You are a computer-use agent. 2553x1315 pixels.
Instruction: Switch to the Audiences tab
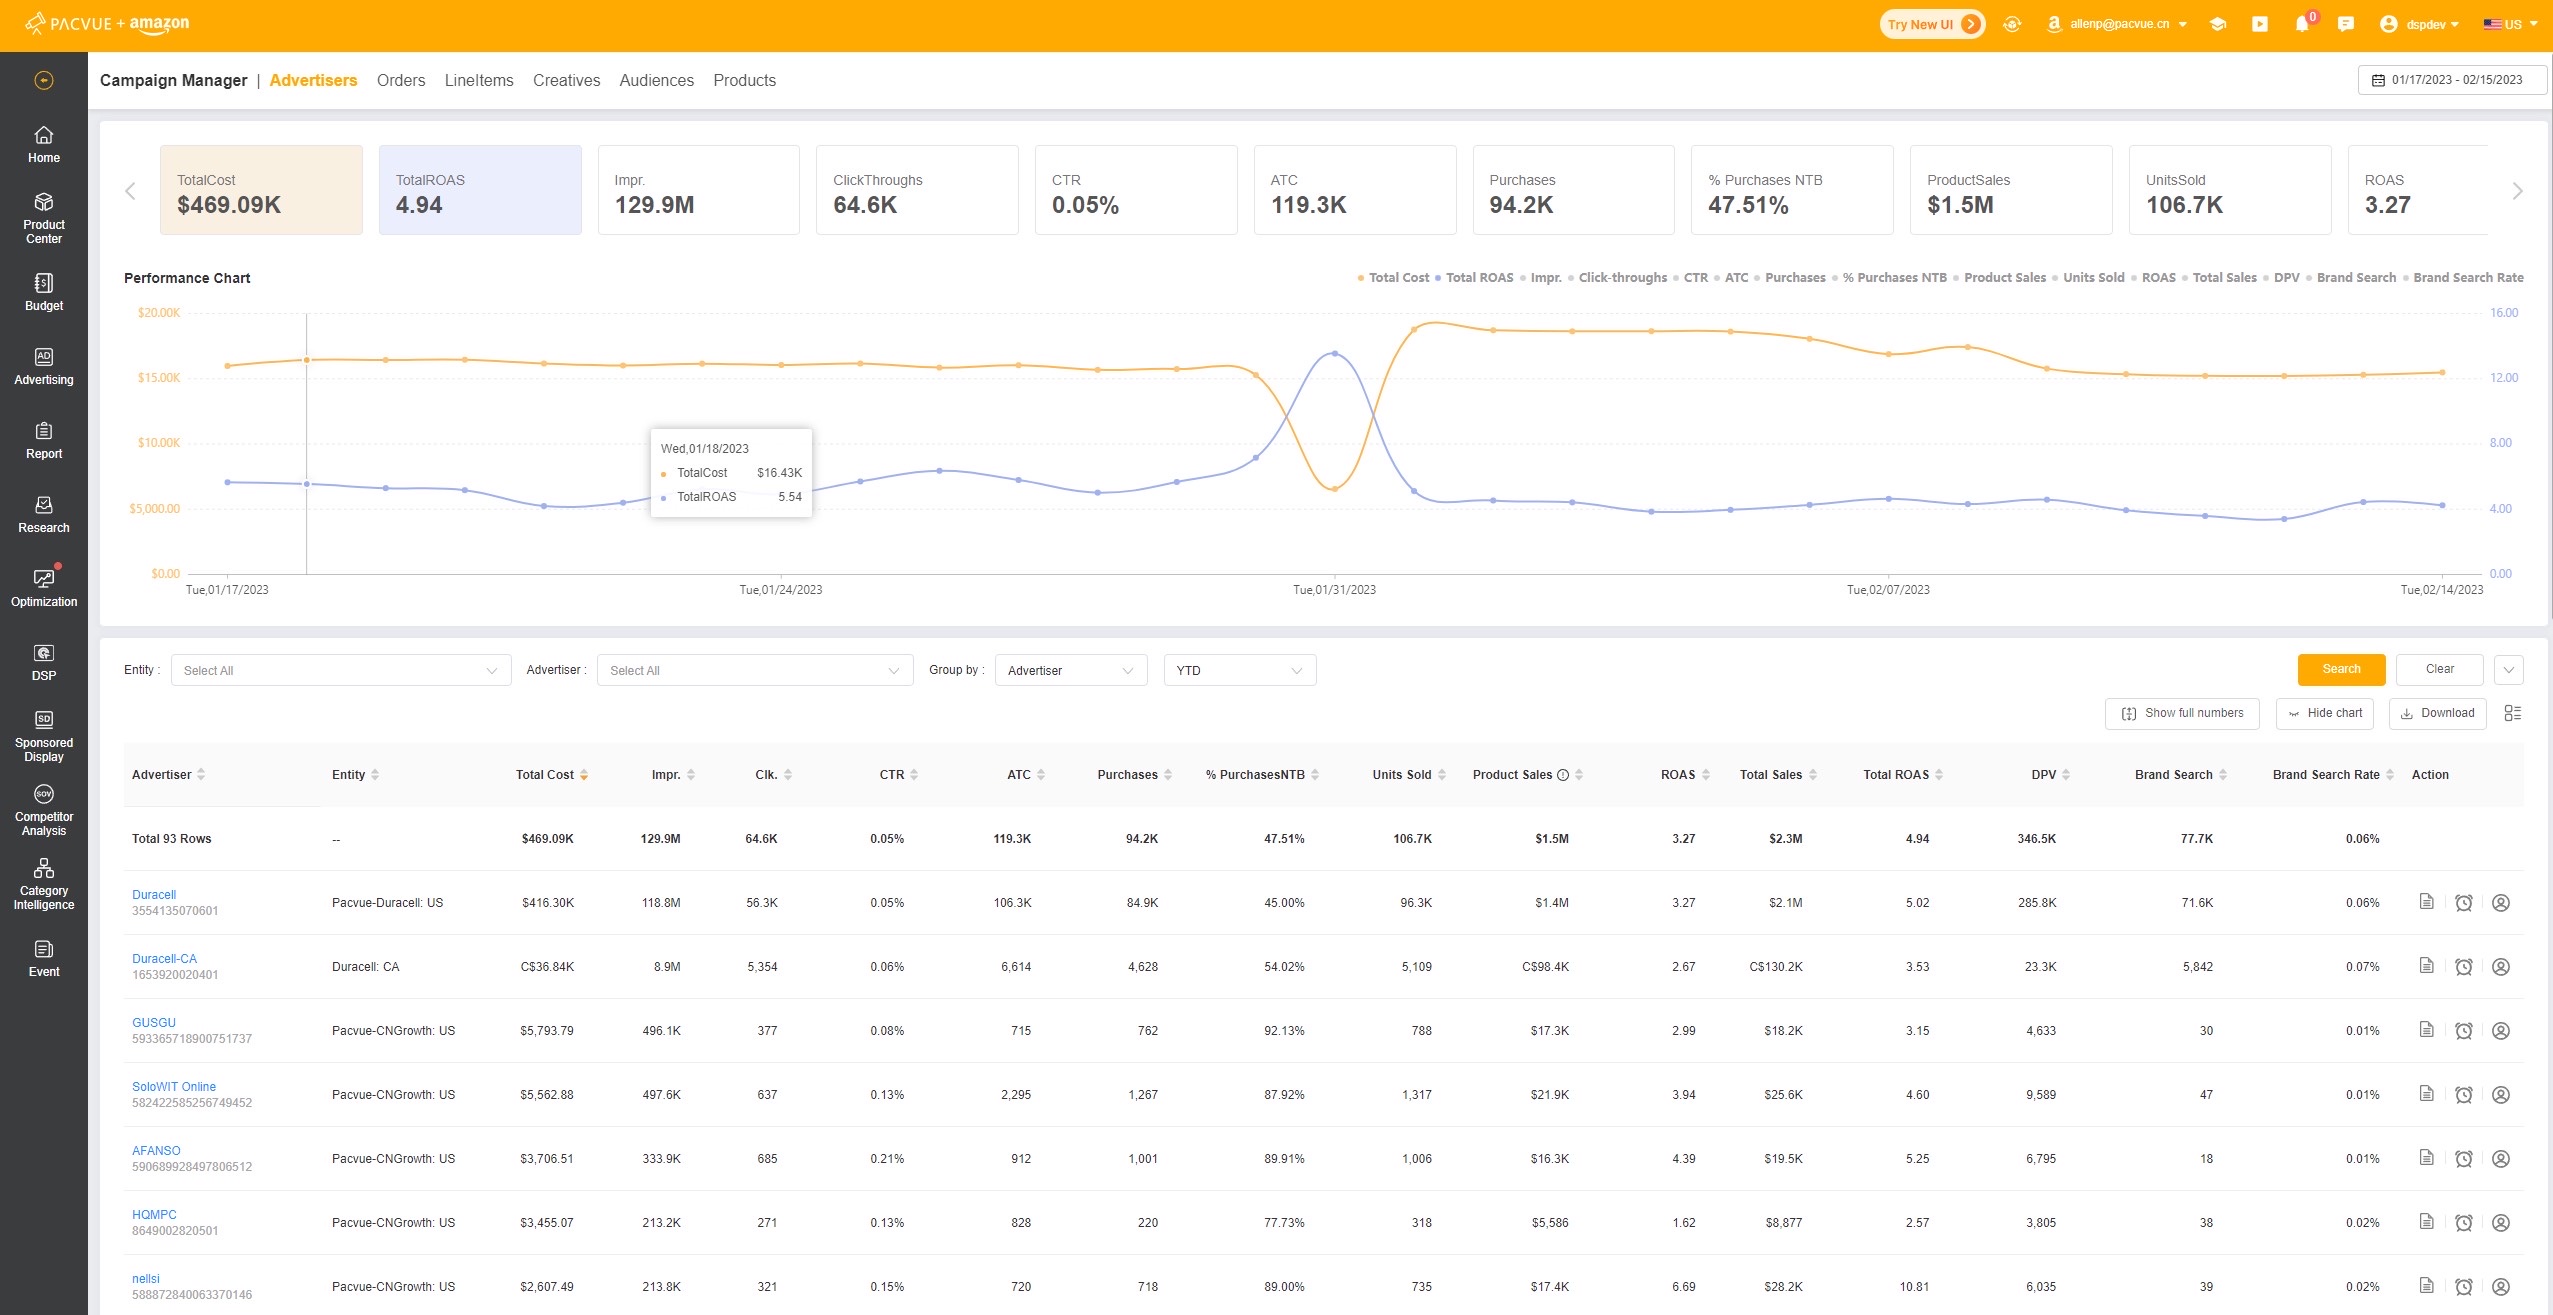tap(656, 80)
